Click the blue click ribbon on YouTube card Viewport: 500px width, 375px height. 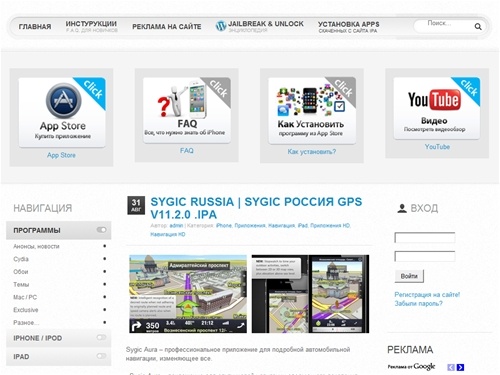pos(468,89)
